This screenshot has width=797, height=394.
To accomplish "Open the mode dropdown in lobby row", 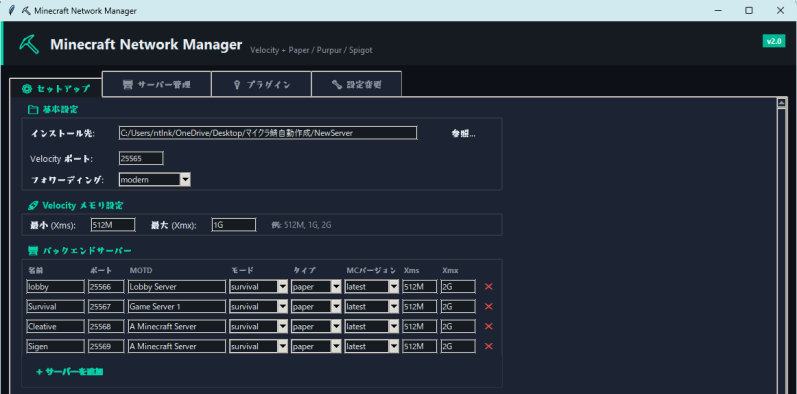I will point(283,287).
